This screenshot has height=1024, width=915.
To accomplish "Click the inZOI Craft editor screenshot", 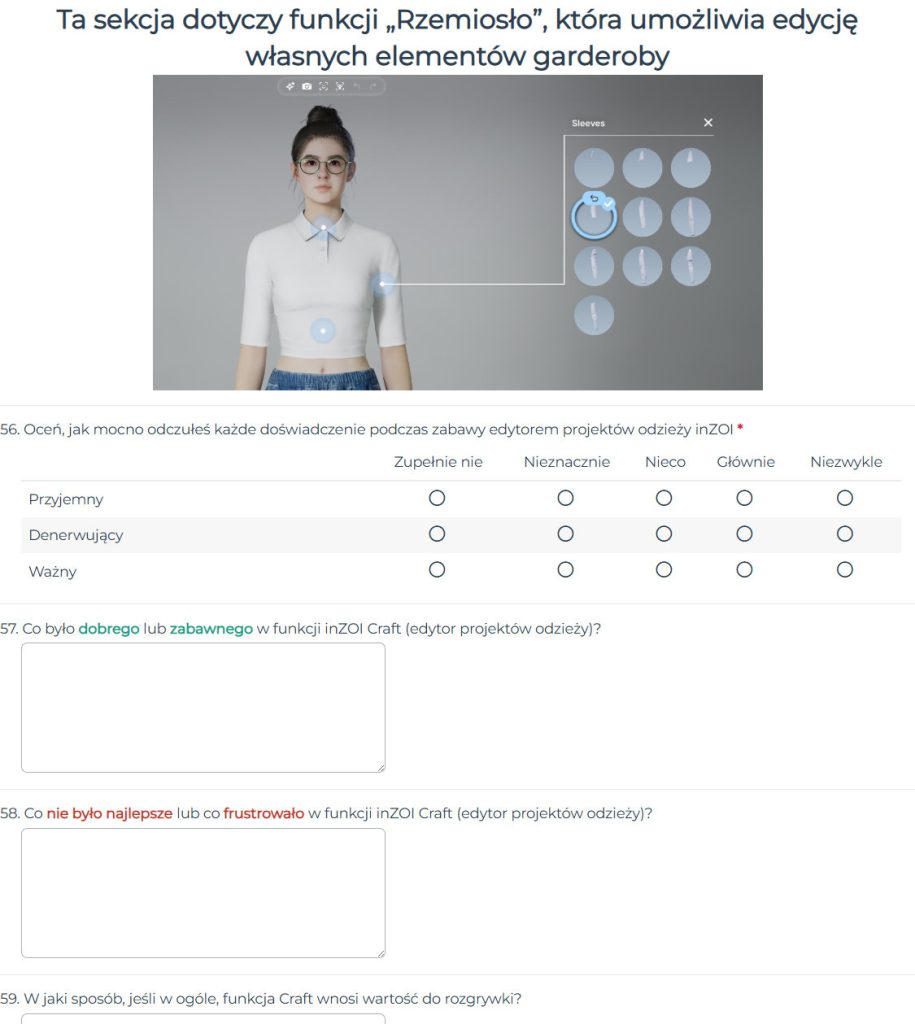I will 458,232.
